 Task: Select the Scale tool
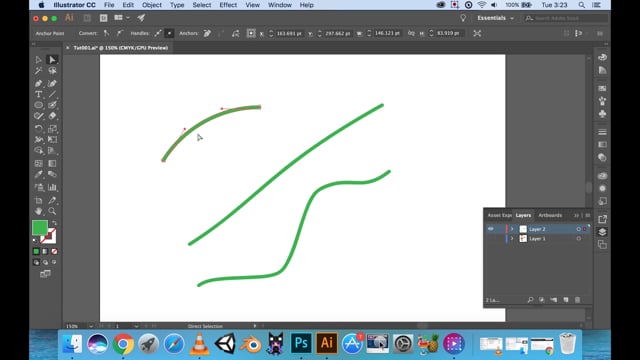[x=52, y=129]
